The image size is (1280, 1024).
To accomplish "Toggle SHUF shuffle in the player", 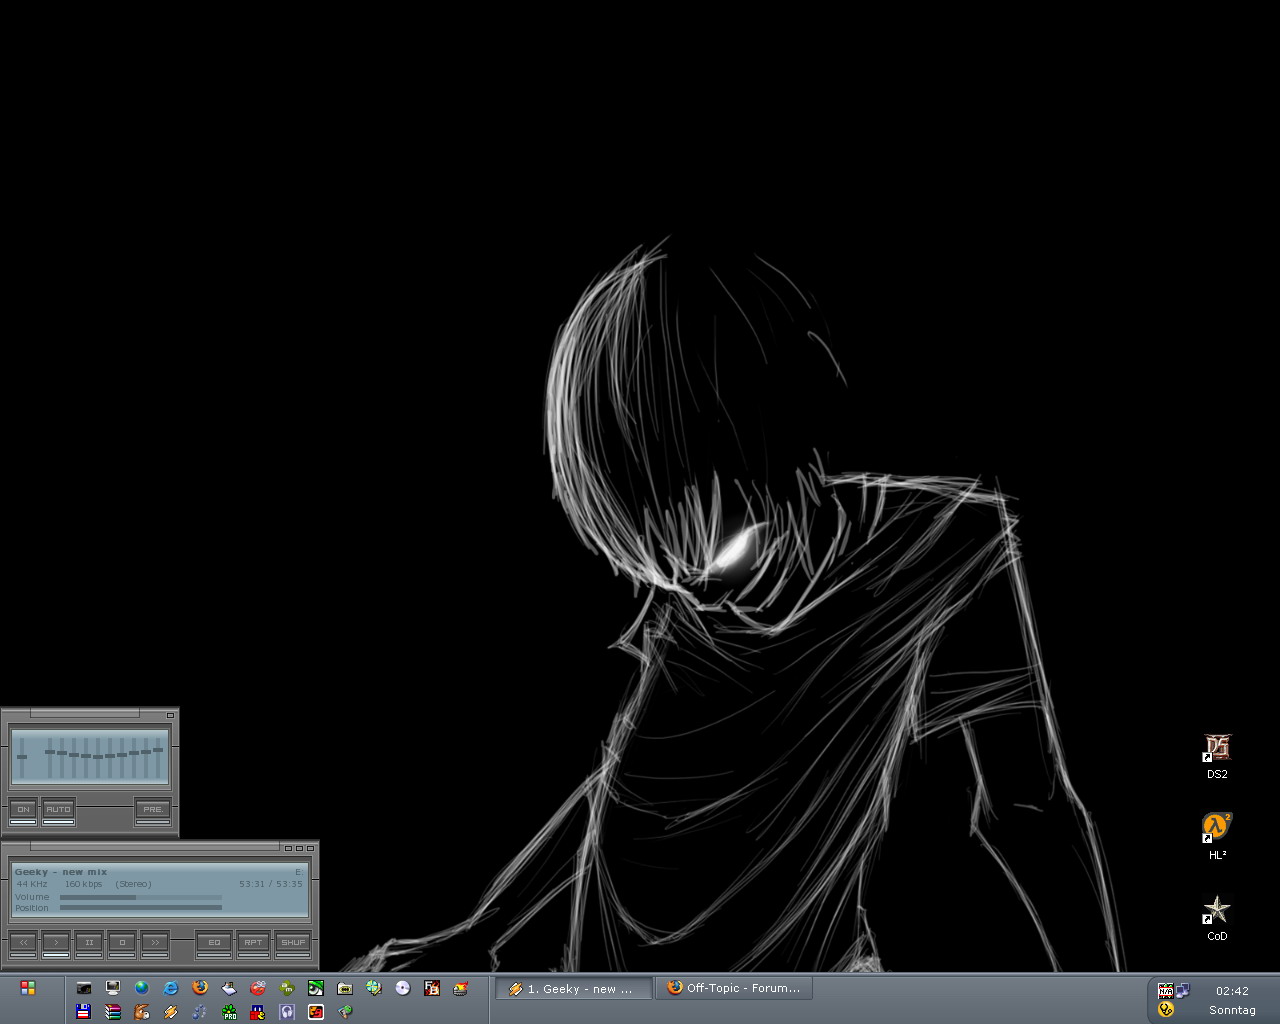I will point(293,943).
